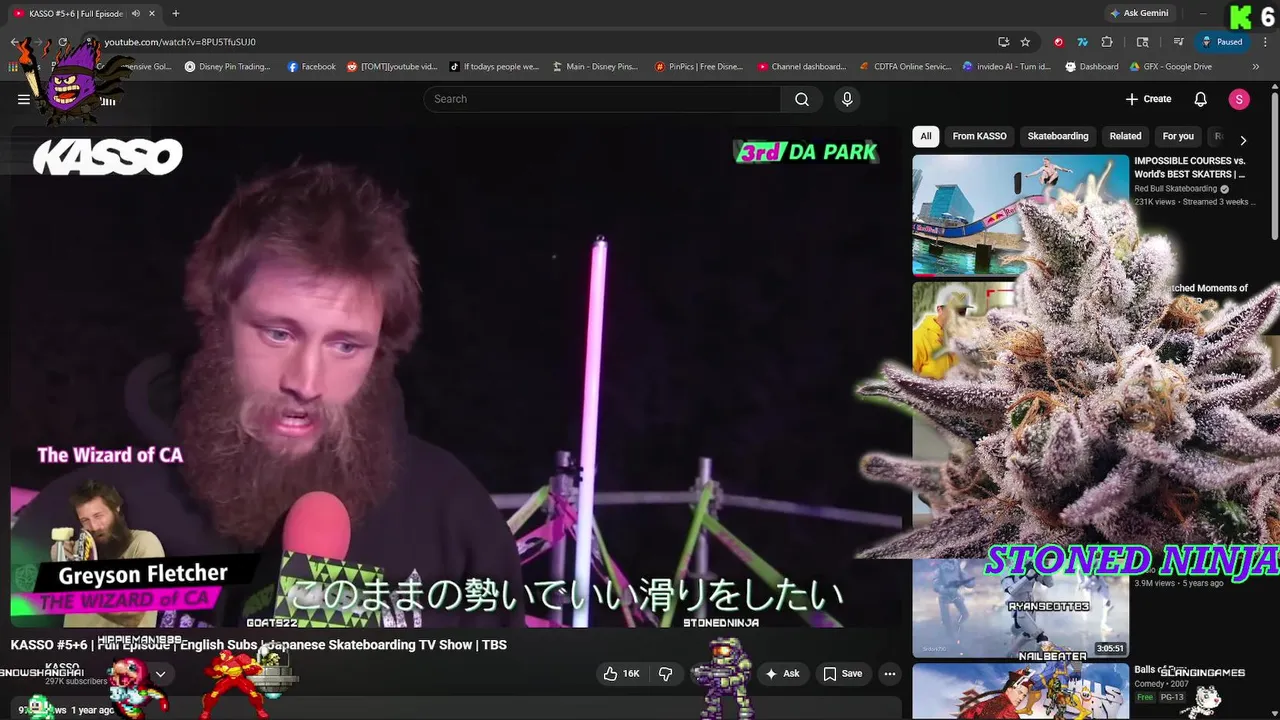1280x720 pixels.
Task: Open CDTFA Online Services bookmark
Action: 906,67
